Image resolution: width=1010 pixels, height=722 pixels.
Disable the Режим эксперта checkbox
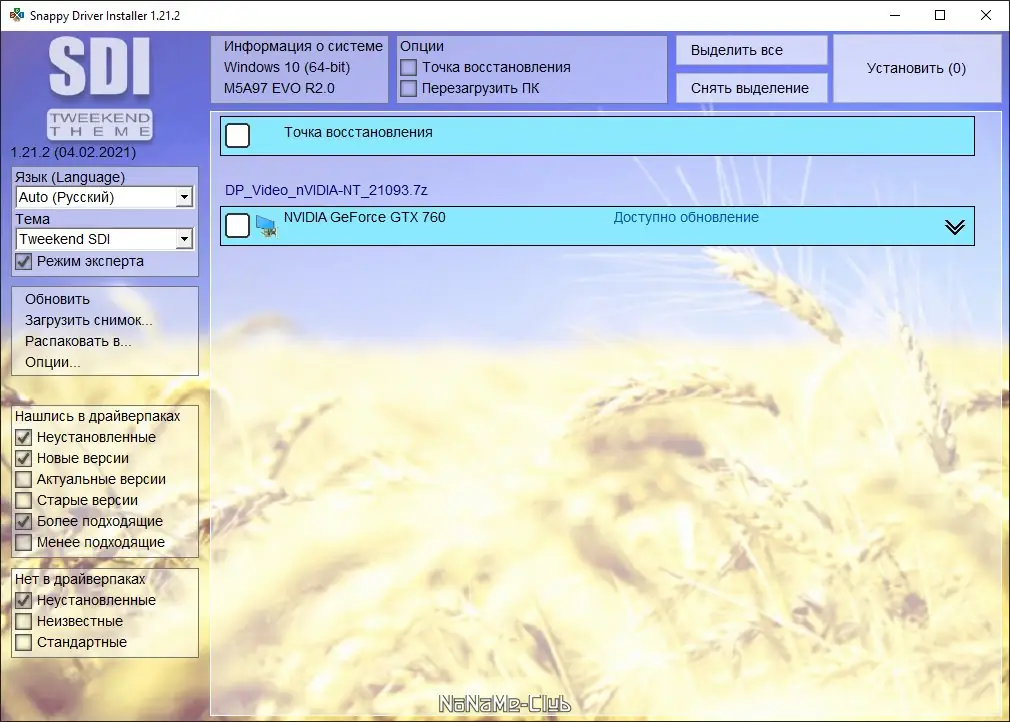coord(22,261)
